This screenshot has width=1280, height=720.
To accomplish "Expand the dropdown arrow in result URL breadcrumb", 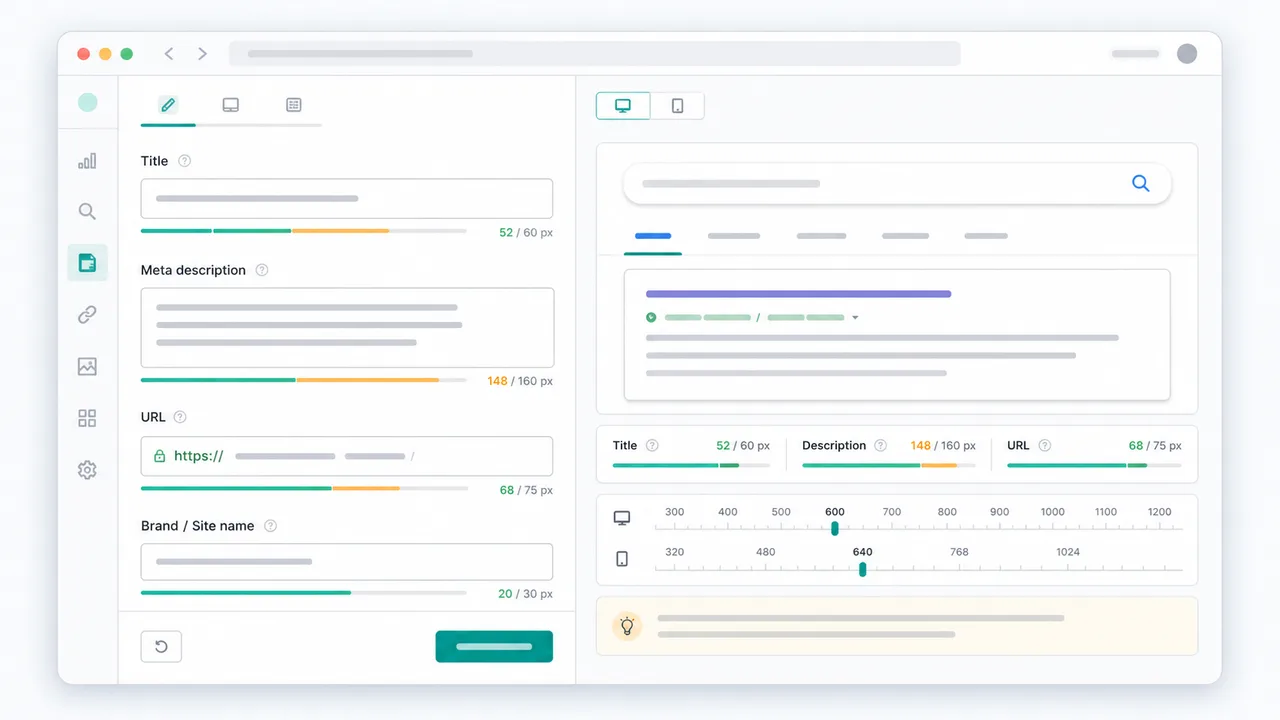I will (x=855, y=318).
